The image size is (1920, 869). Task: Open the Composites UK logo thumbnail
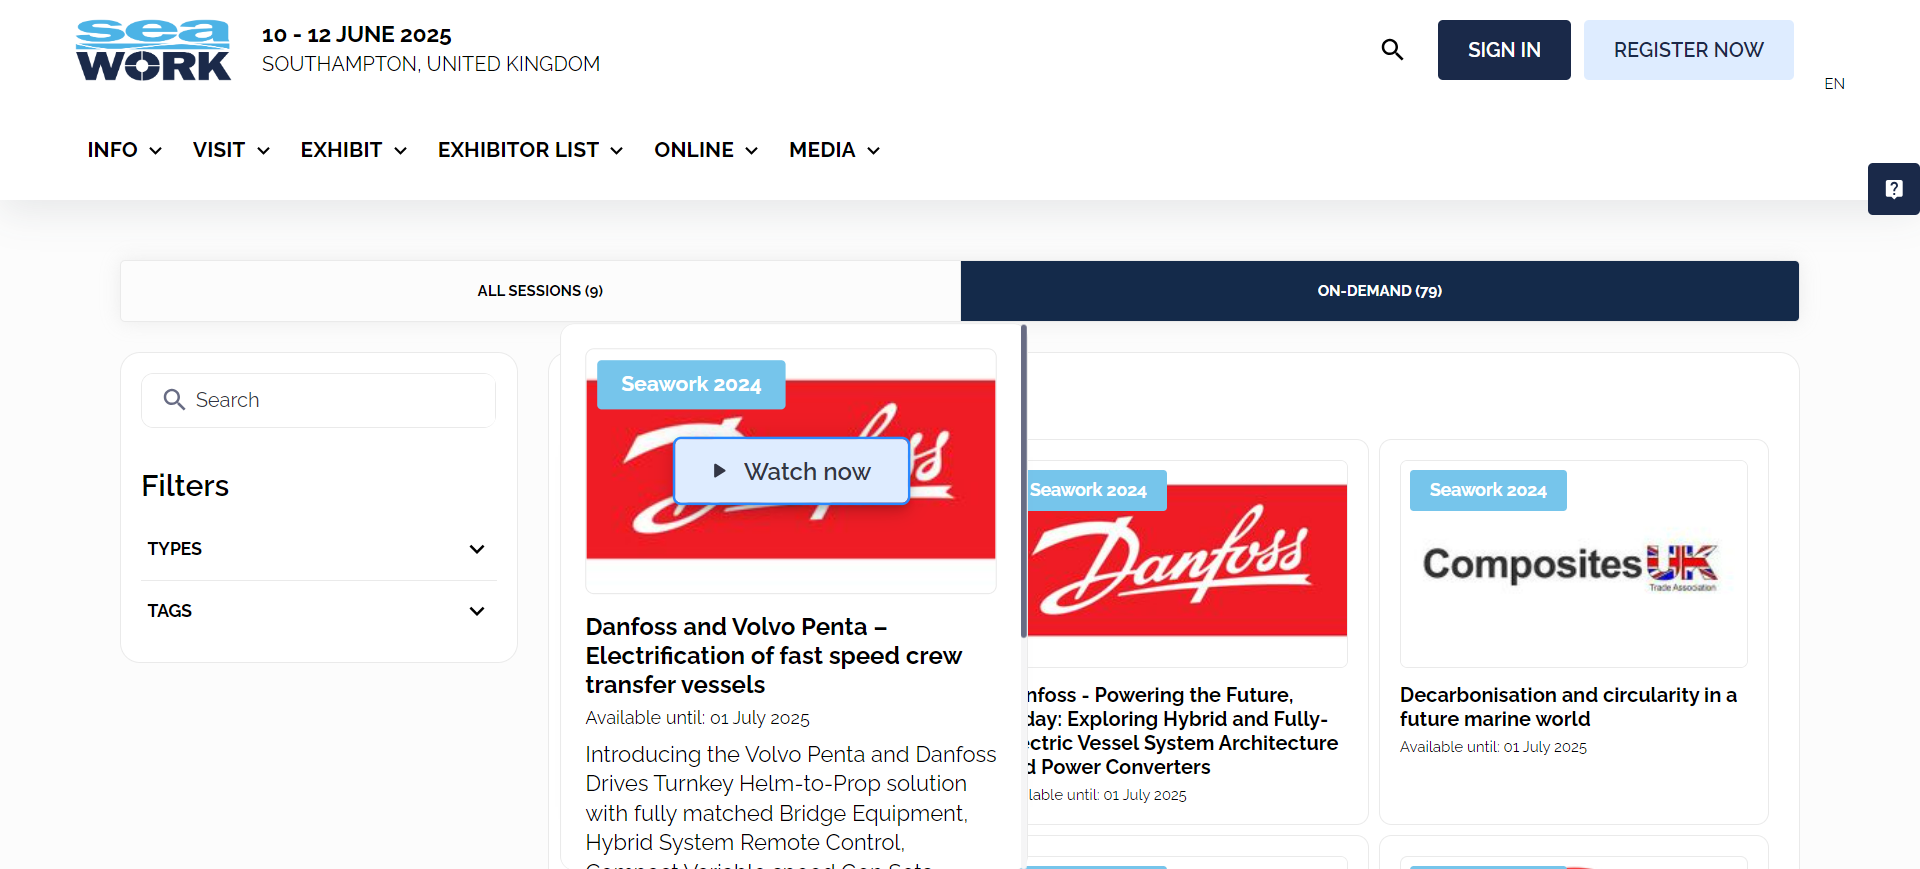click(1574, 563)
